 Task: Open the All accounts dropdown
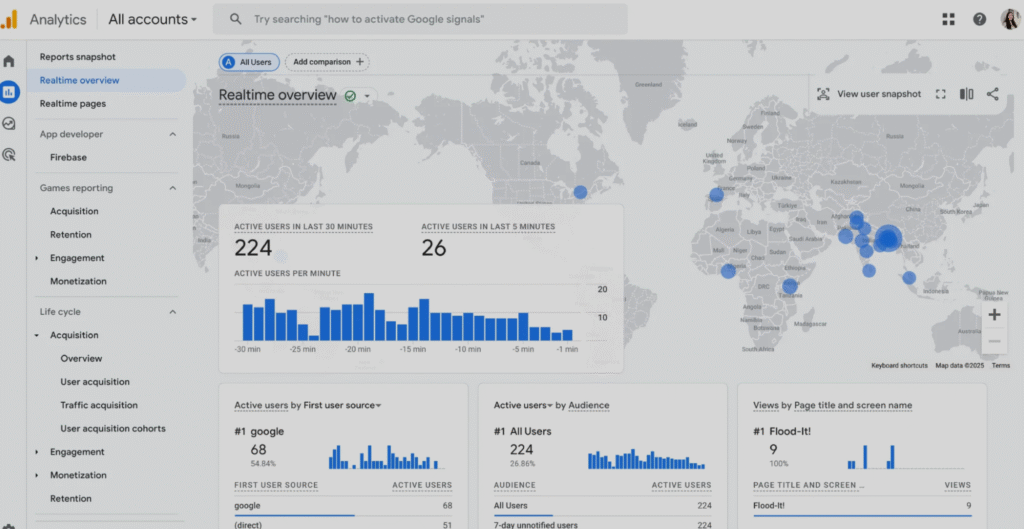[x=152, y=19]
